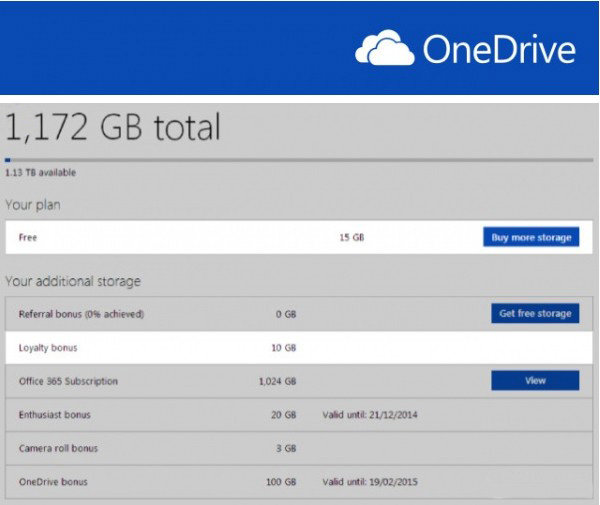Click the Buy more storage button

531,237
